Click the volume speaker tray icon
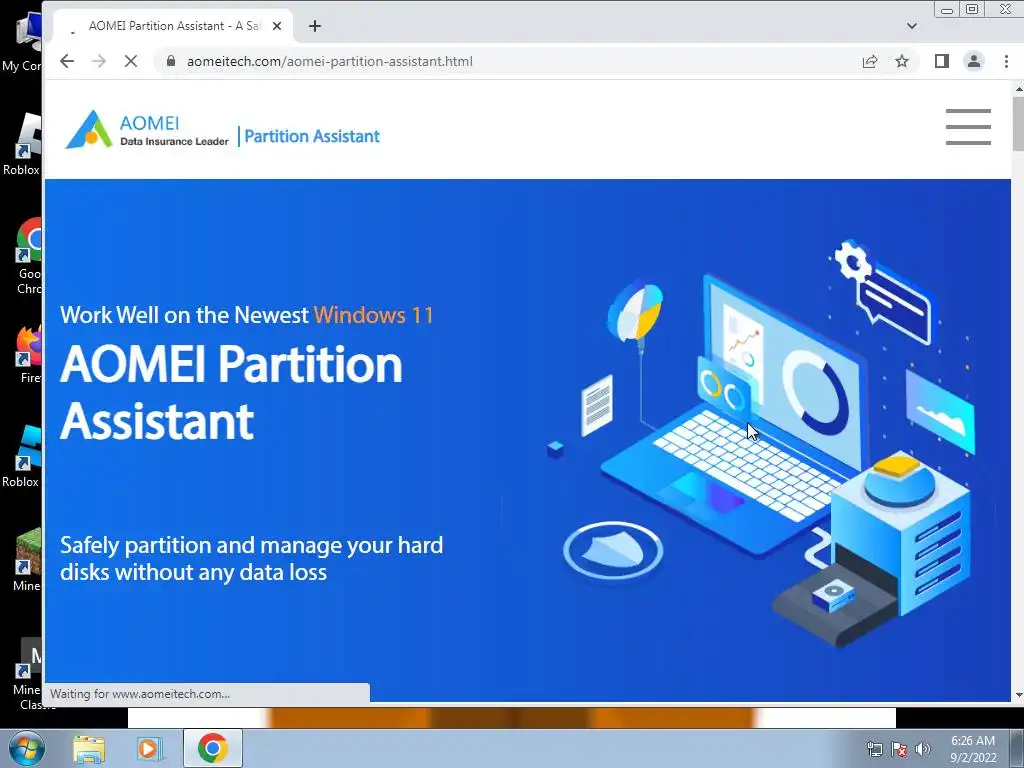This screenshot has width=1024, height=768. coord(923,749)
